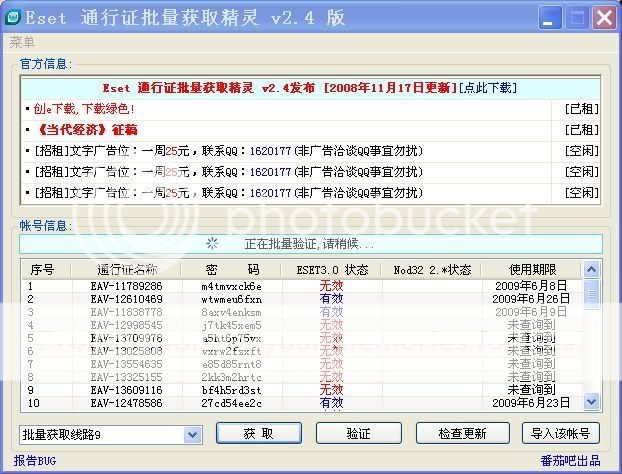This screenshot has height=474, width=622.
Task: Open the 创e下载 ad link
Action: (84, 109)
